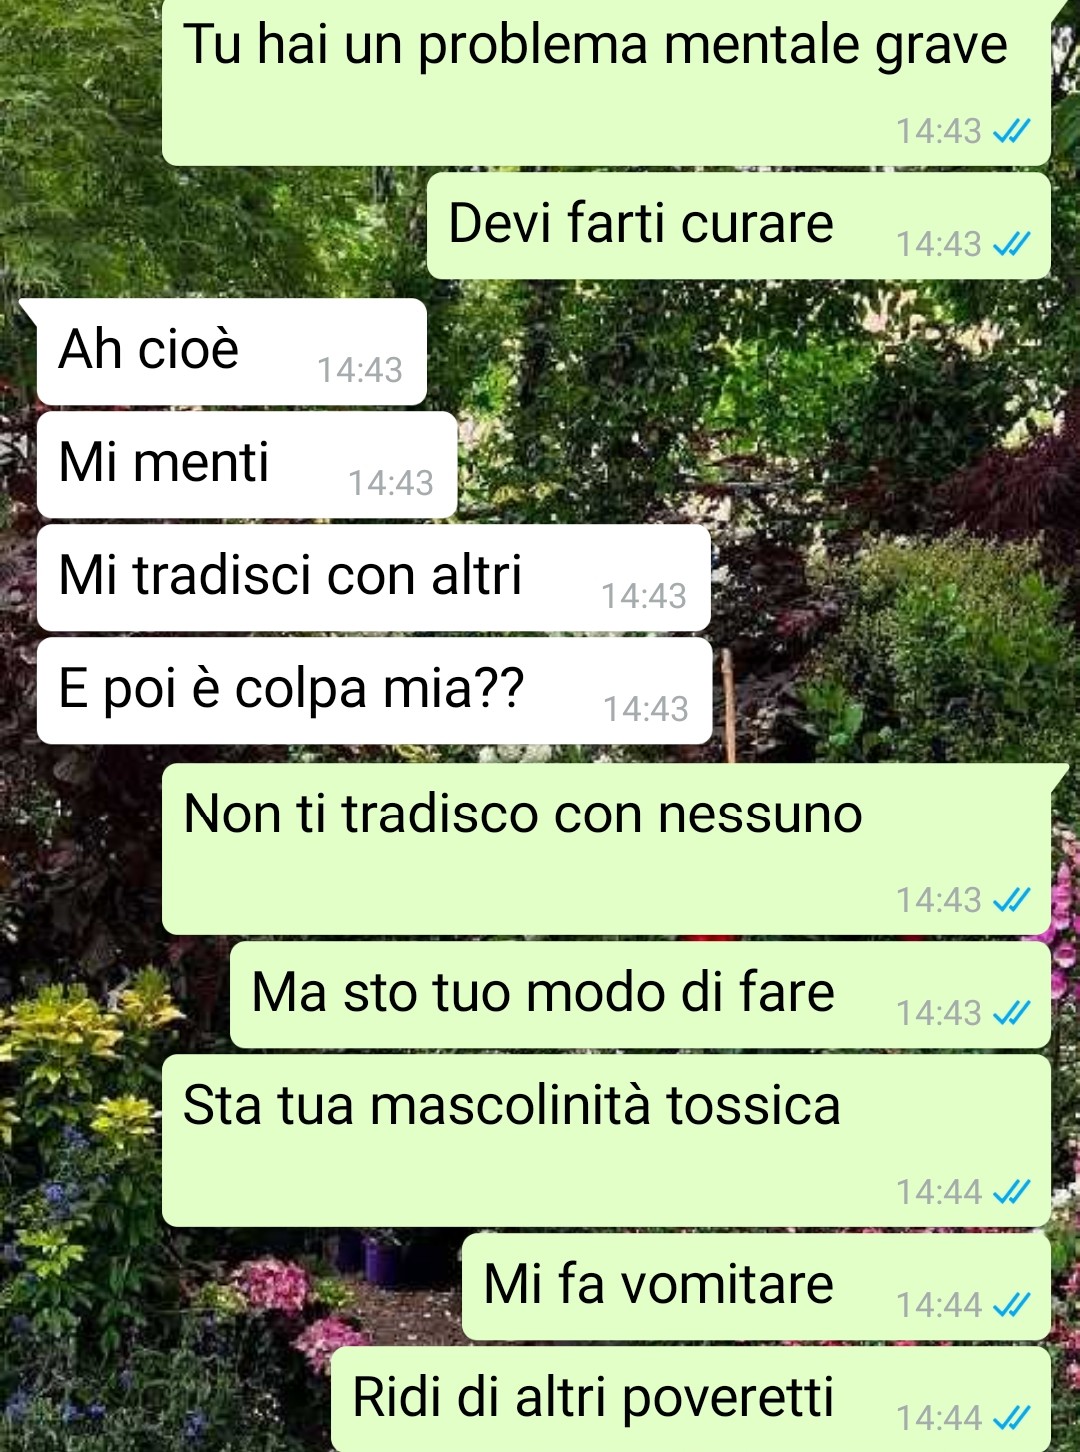Viewport: 1080px width, 1452px height.
Task: Click read ticks on 'Sta tua mascolinità tossica'
Action: click(x=1011, y=1192)
